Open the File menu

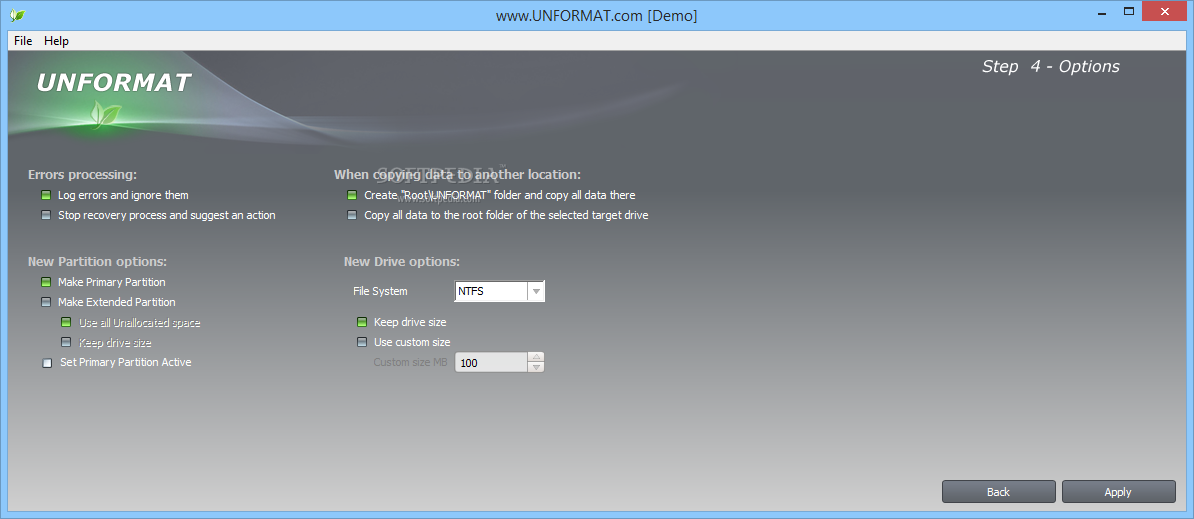(23, 41)
